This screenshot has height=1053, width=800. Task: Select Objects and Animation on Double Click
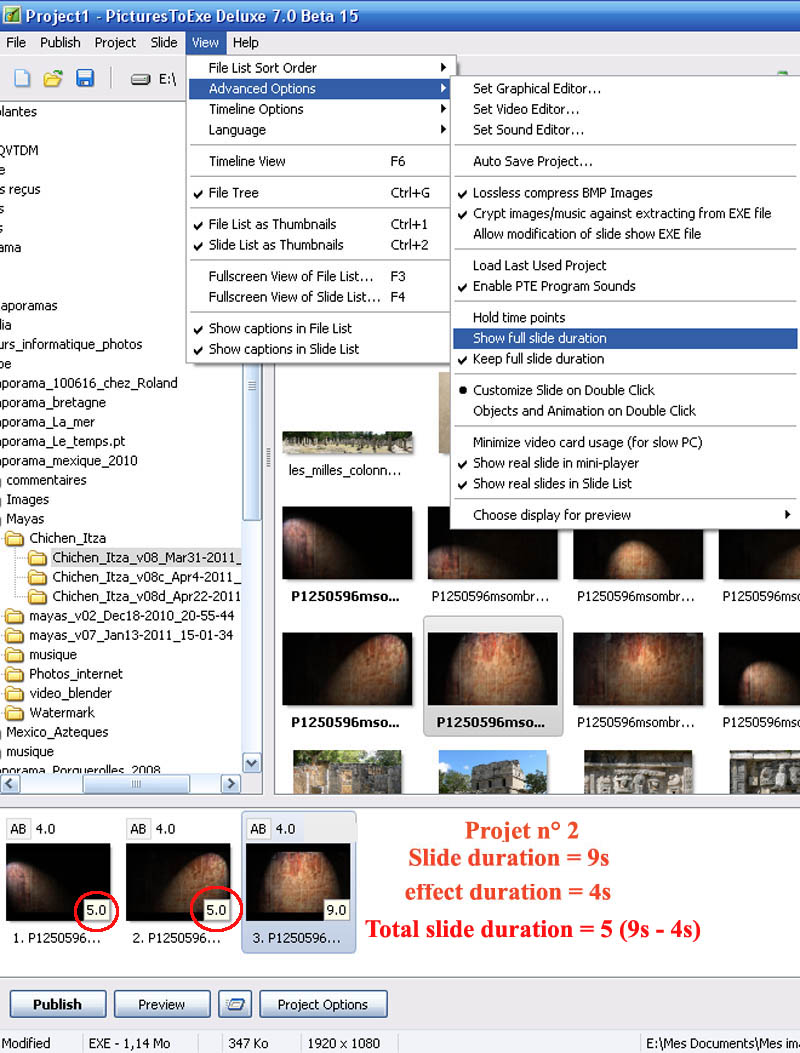584,411
